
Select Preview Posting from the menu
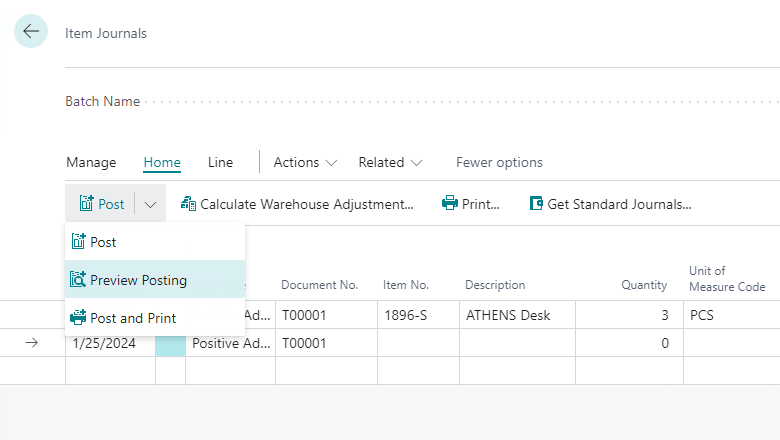point(138,280)
